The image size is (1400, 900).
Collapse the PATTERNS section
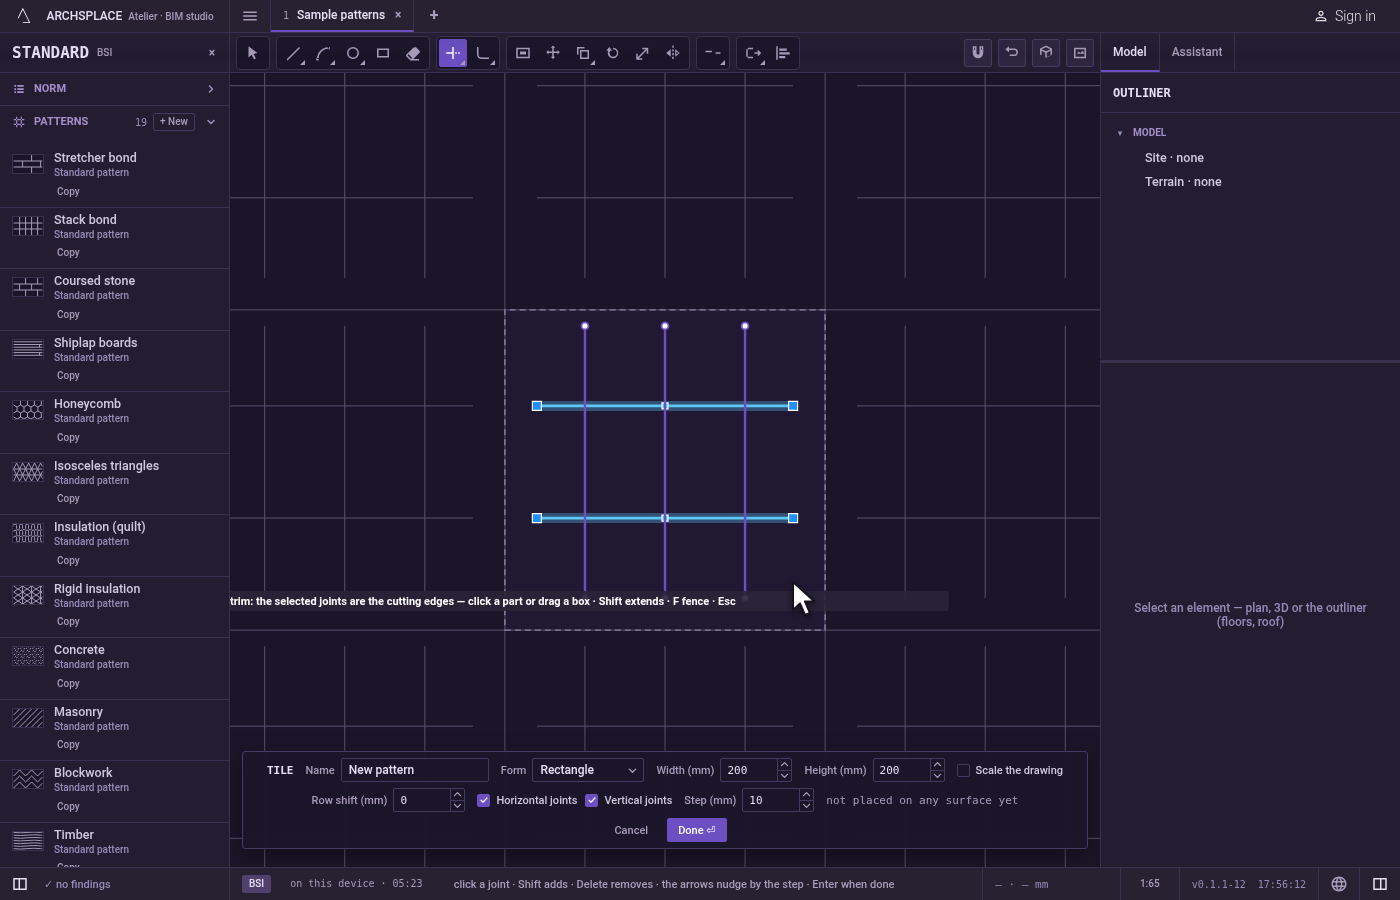211,122
